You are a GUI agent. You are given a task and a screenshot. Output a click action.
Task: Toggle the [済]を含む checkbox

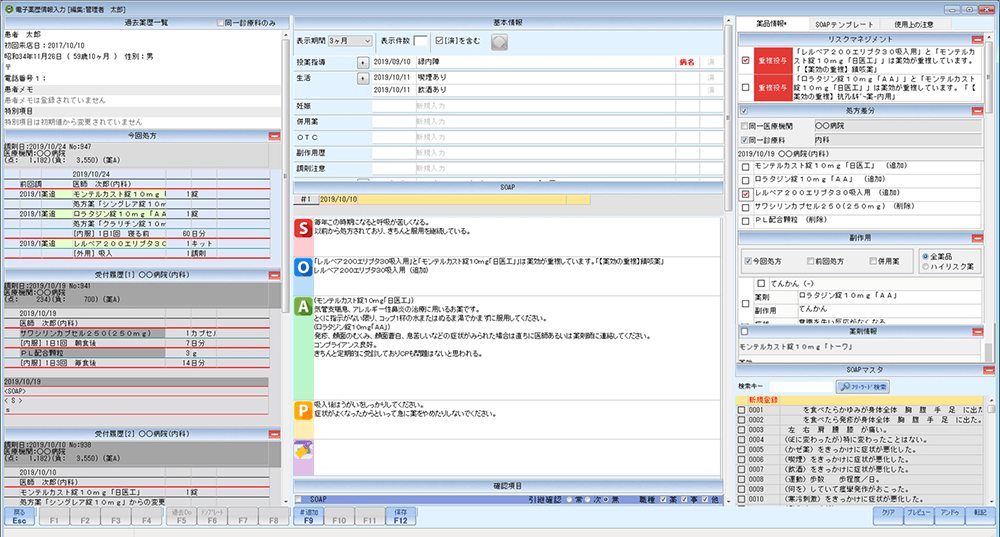coord(440,41)
